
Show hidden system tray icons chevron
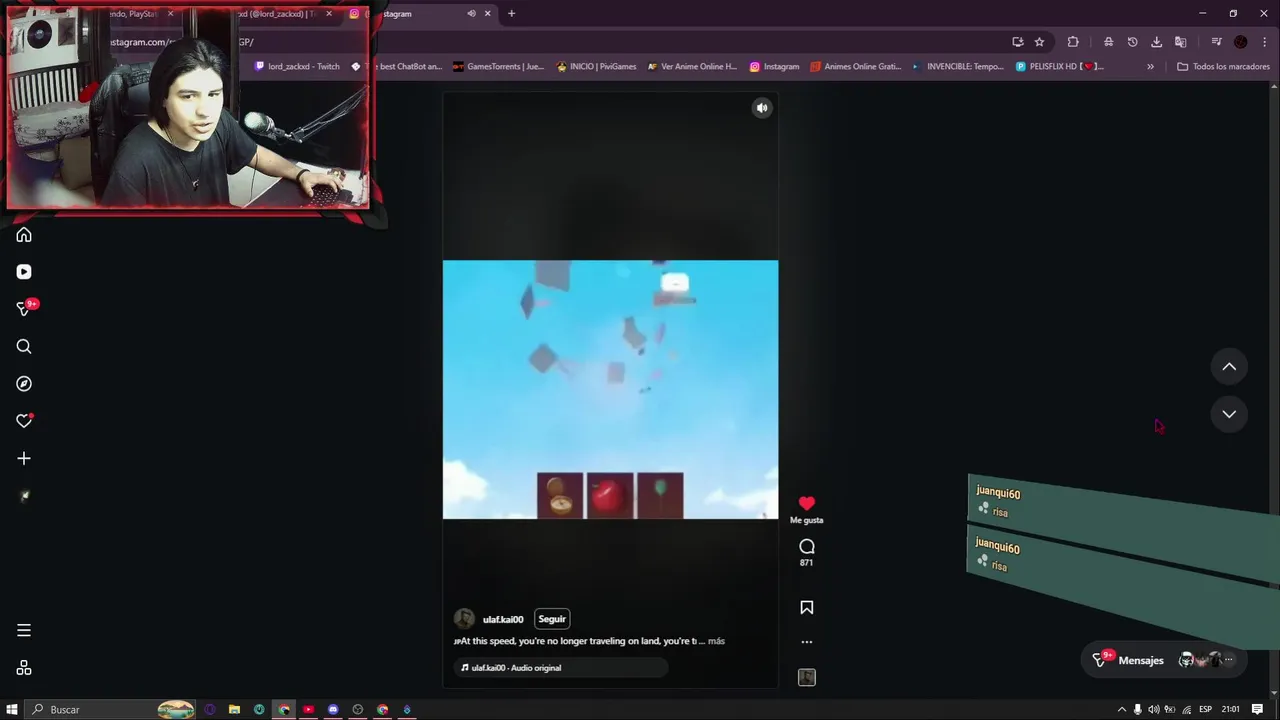[x=1121, y=709]
